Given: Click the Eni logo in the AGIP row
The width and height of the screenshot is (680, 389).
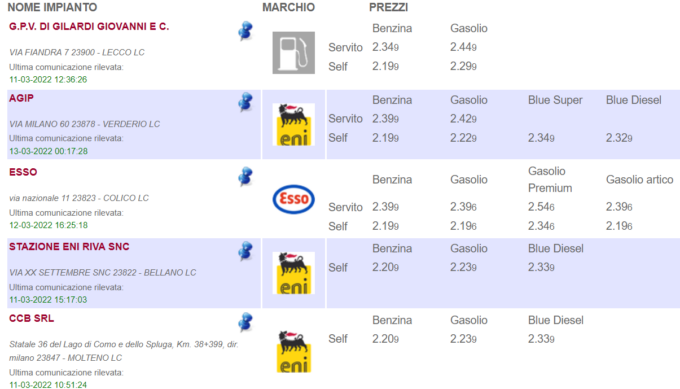Looking at the screenshot, I should point(294,124).
